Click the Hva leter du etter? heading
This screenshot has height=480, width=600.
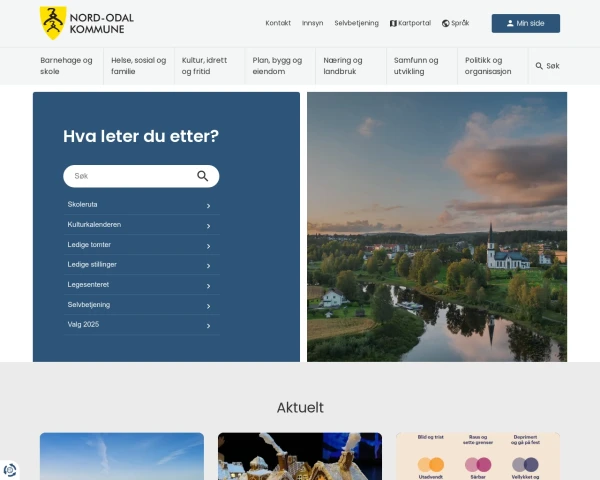141,136
